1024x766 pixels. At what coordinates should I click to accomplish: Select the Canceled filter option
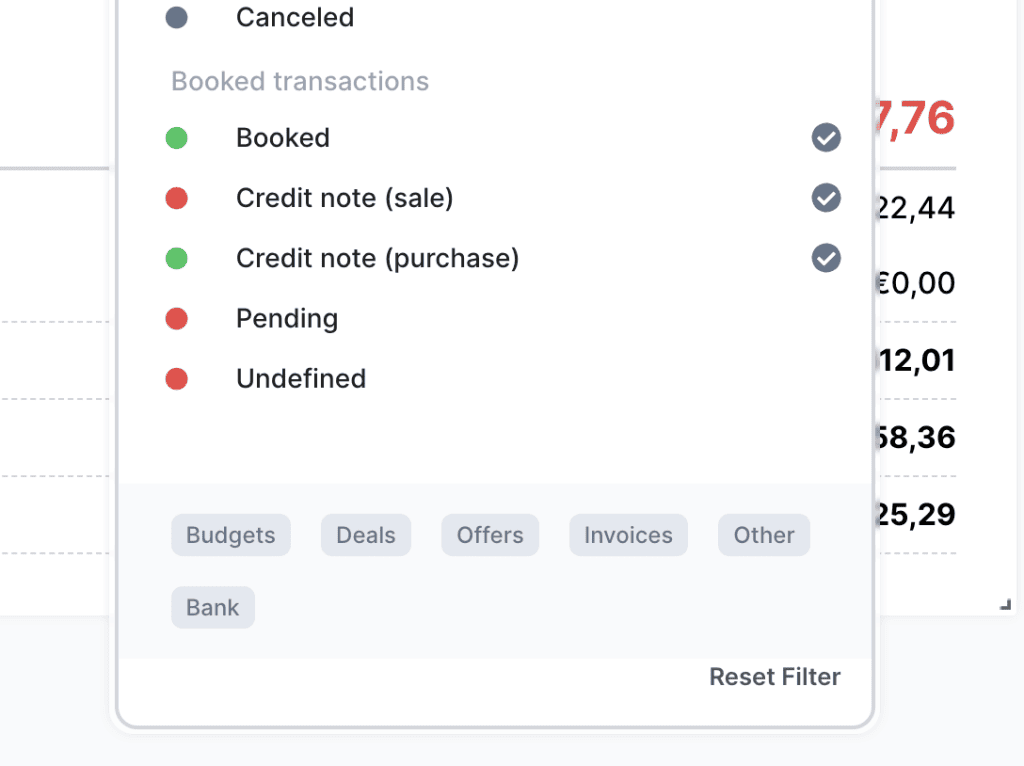click(x=295, y=18)
